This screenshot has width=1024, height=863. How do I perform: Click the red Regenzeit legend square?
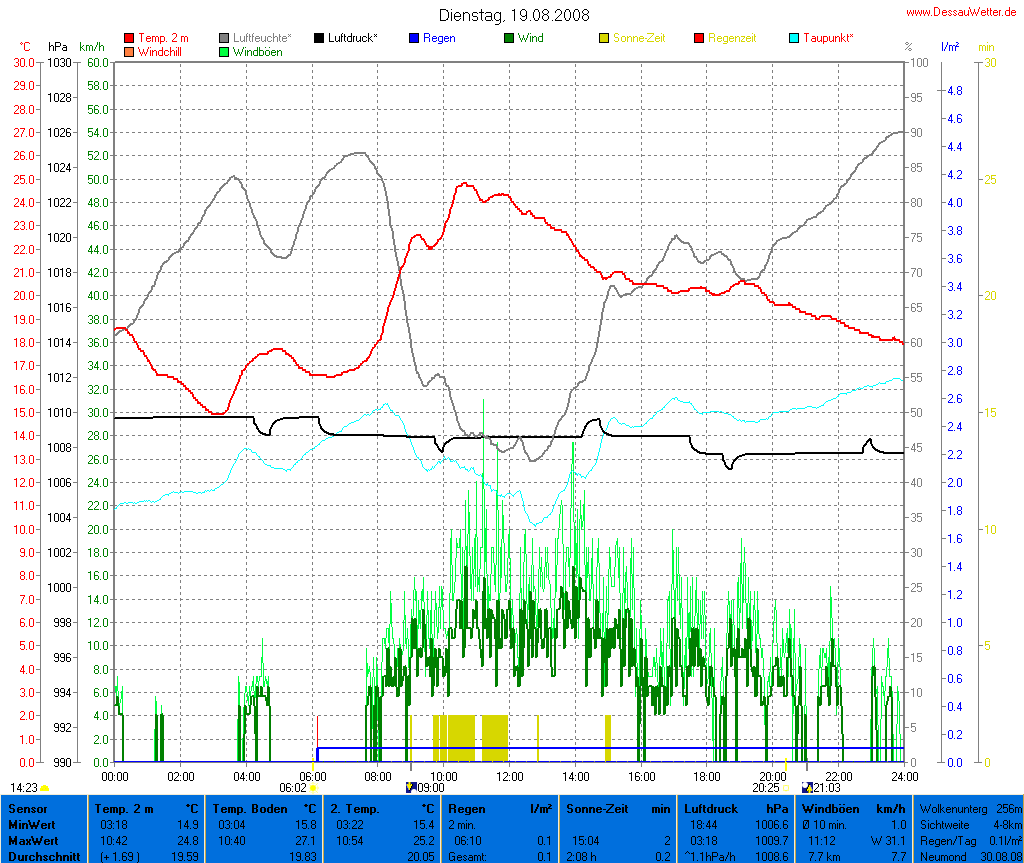pyautogui.click(x=699, y=38)
